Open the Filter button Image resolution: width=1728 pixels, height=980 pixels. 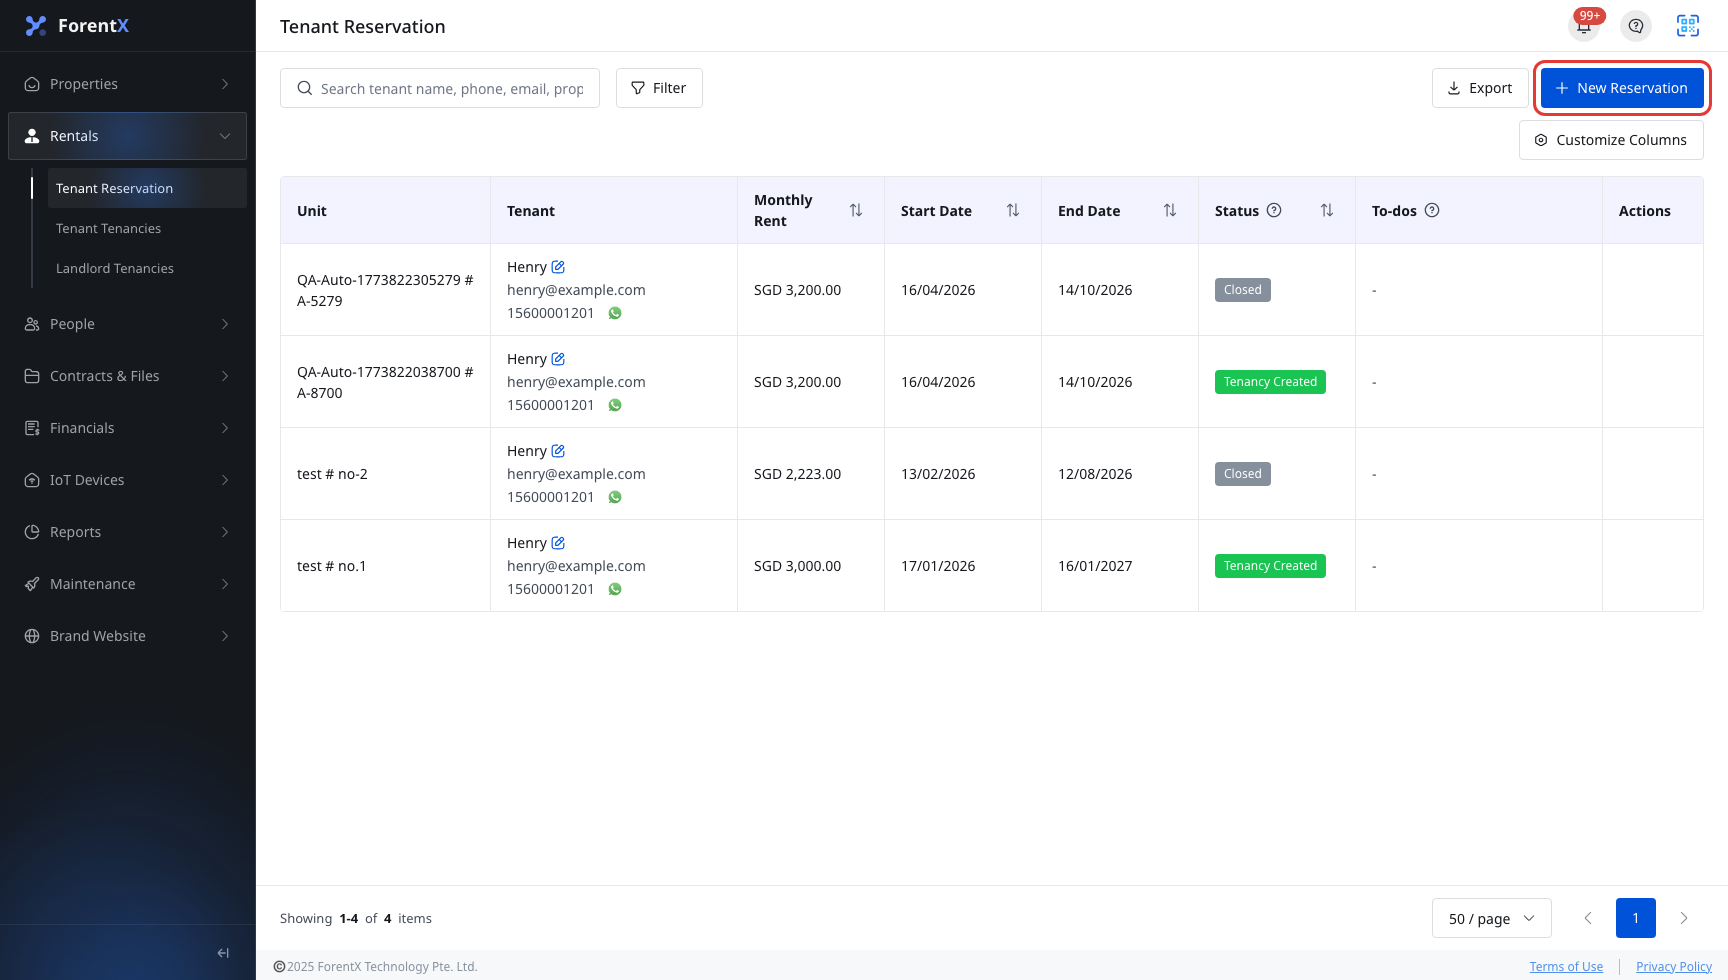[659, 88]
